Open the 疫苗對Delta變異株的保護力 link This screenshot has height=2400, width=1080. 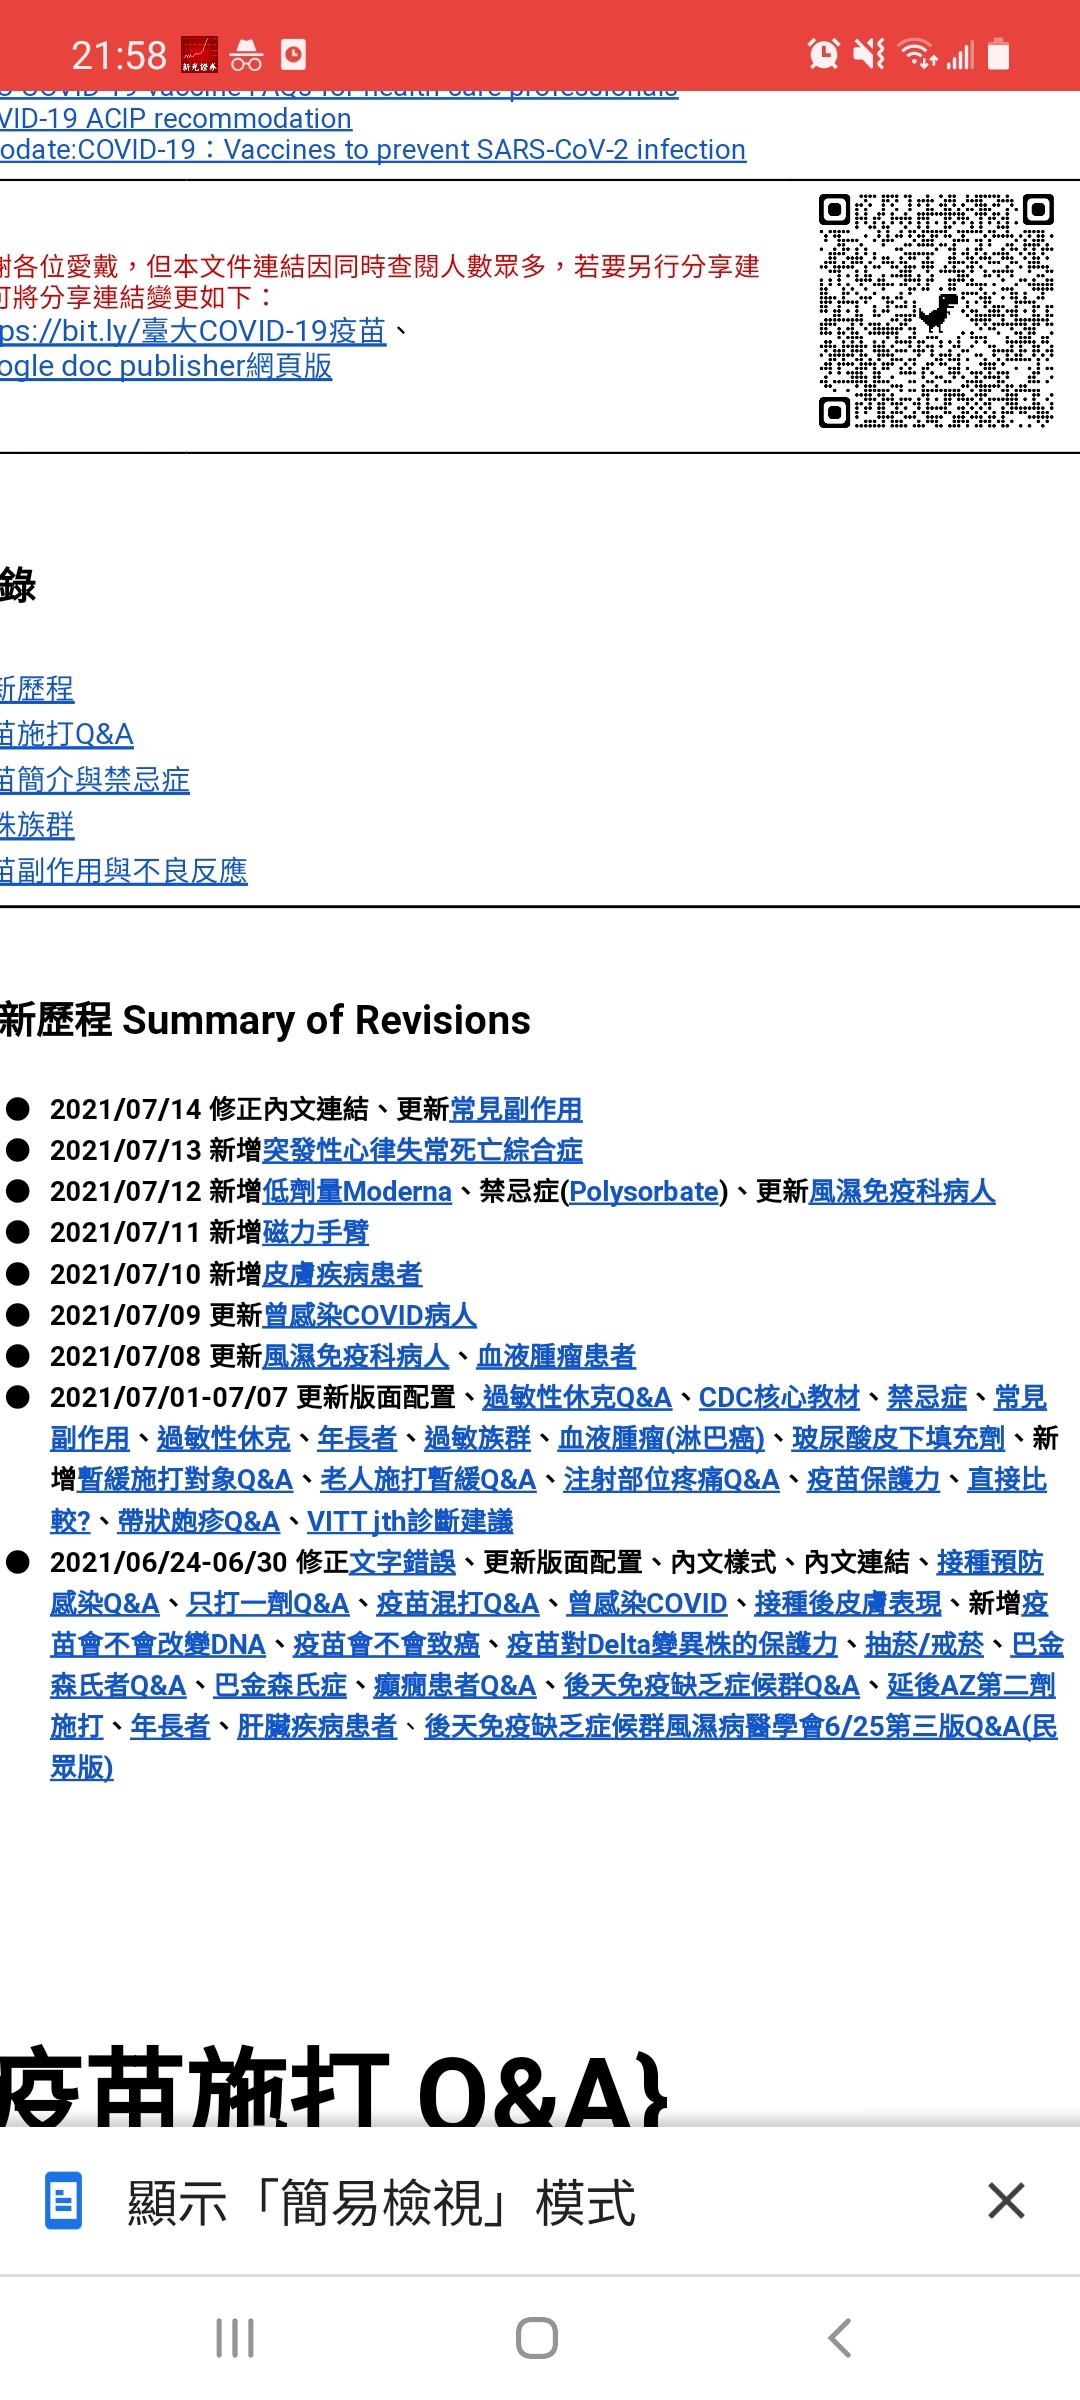click(672, 1644)
